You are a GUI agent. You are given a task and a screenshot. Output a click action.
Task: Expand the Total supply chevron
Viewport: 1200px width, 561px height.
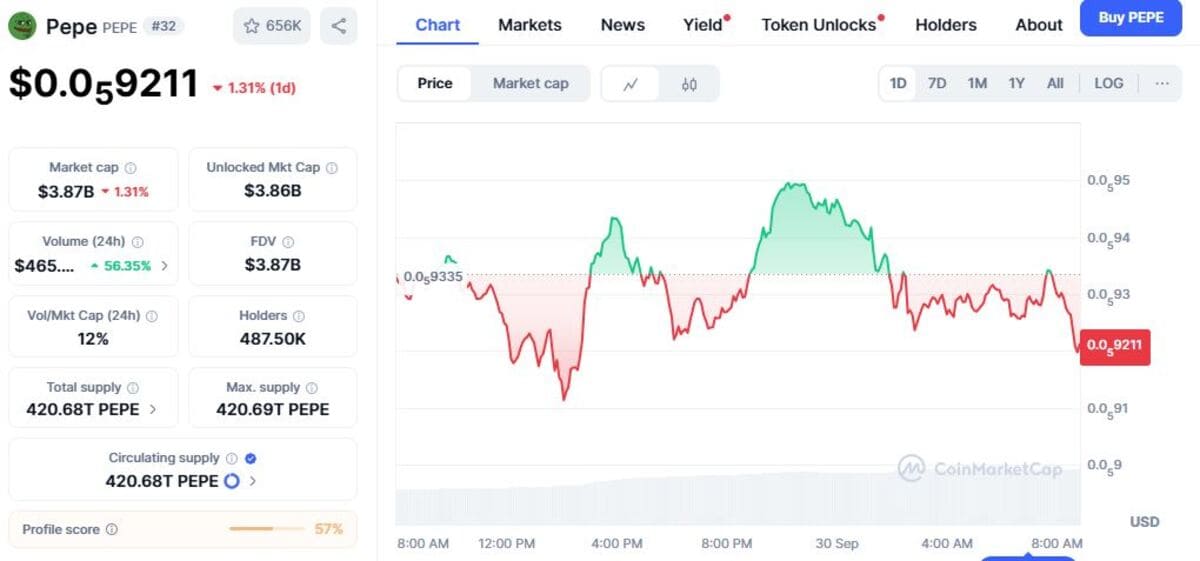click(153, 409)
